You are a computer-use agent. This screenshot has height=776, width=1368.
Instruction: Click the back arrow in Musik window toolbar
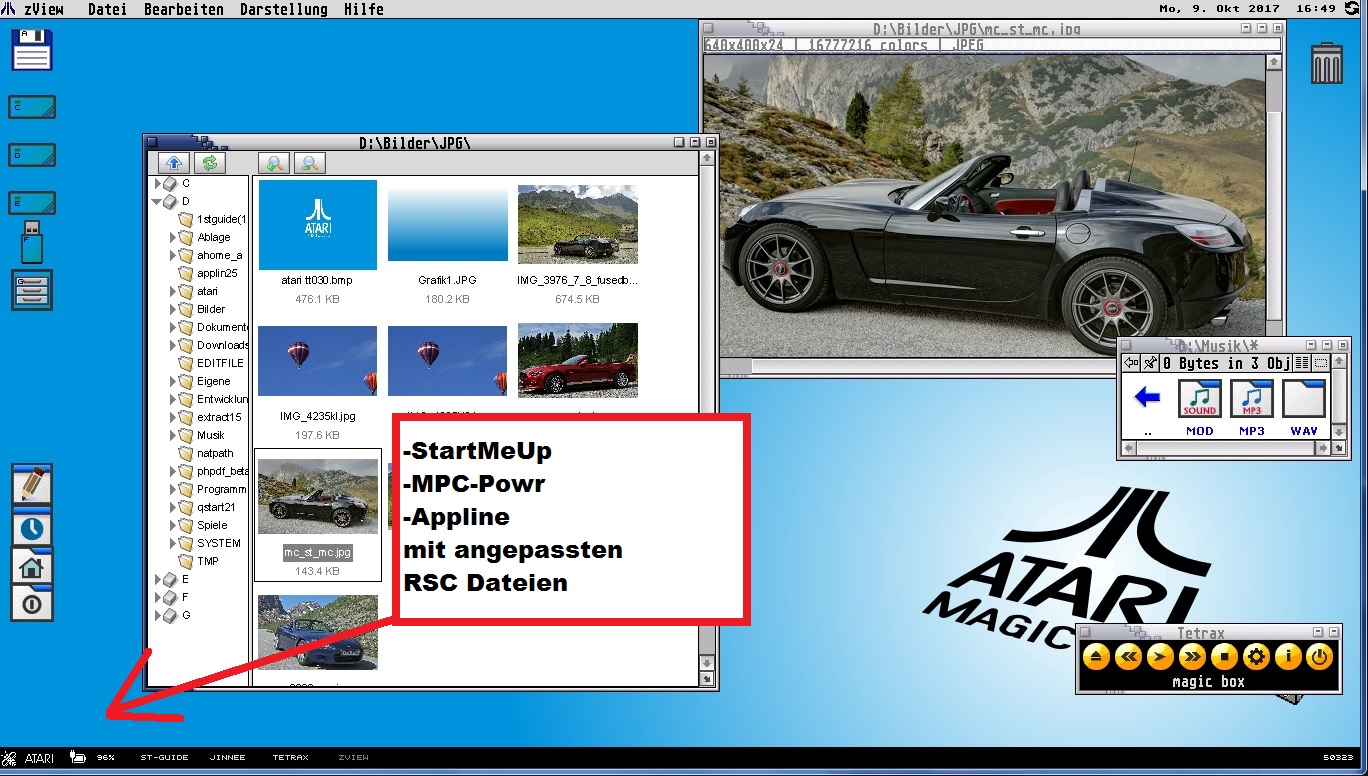coord(1131,363)
